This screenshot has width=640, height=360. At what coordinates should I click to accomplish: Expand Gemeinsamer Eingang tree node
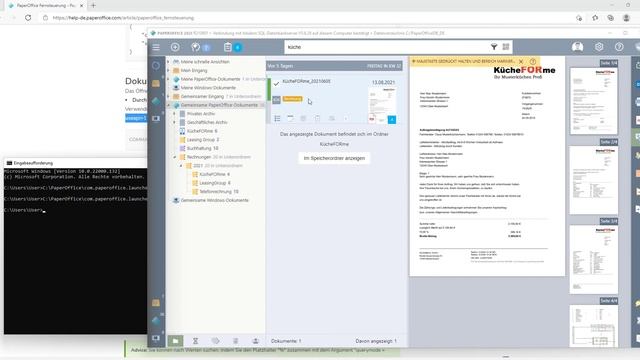(x=169, y=96)
